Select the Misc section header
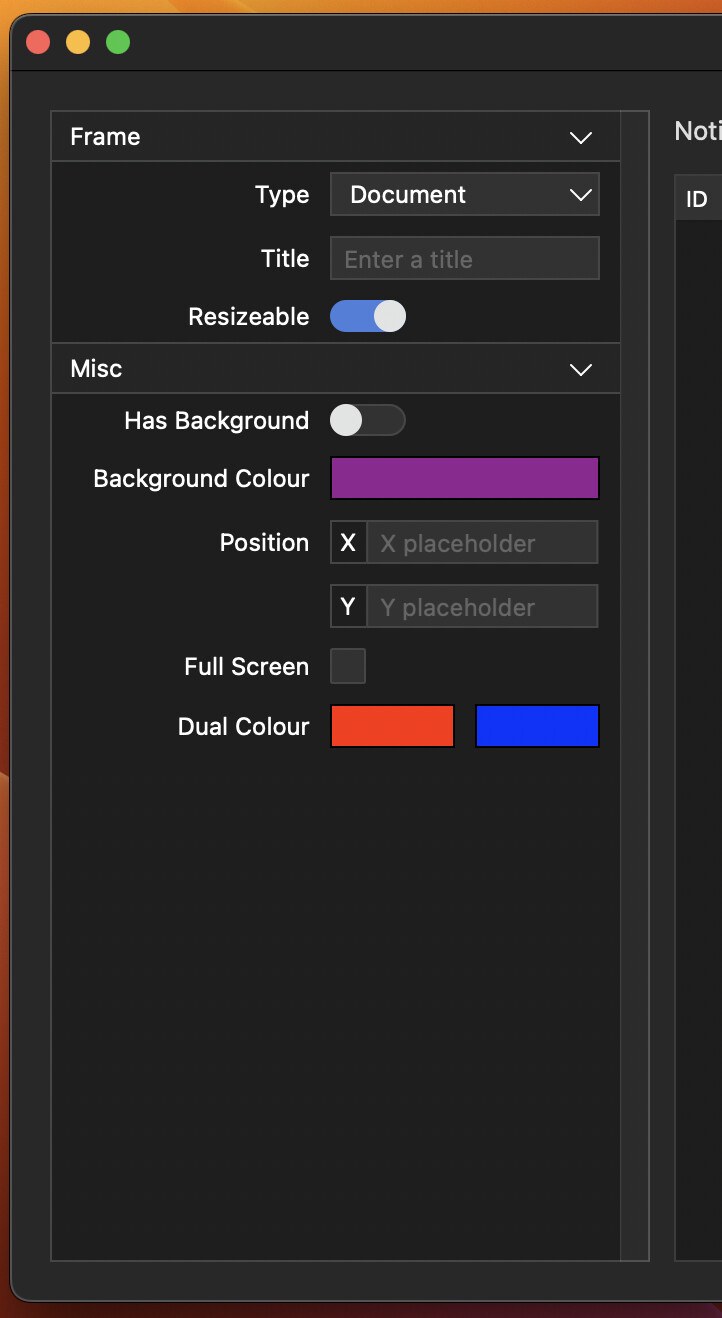This screenshot has height=1318, width=722. pos(336,369)
